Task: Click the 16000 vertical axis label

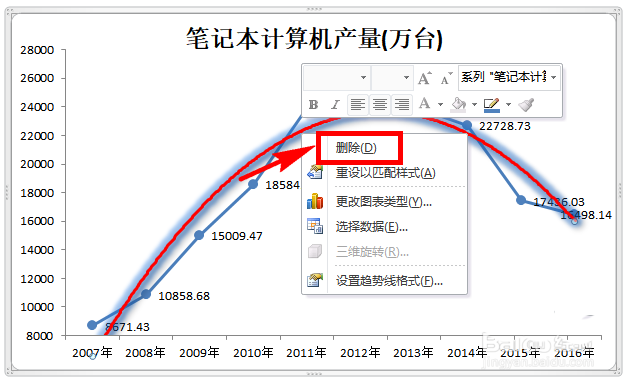Action: tap(37, 221)
